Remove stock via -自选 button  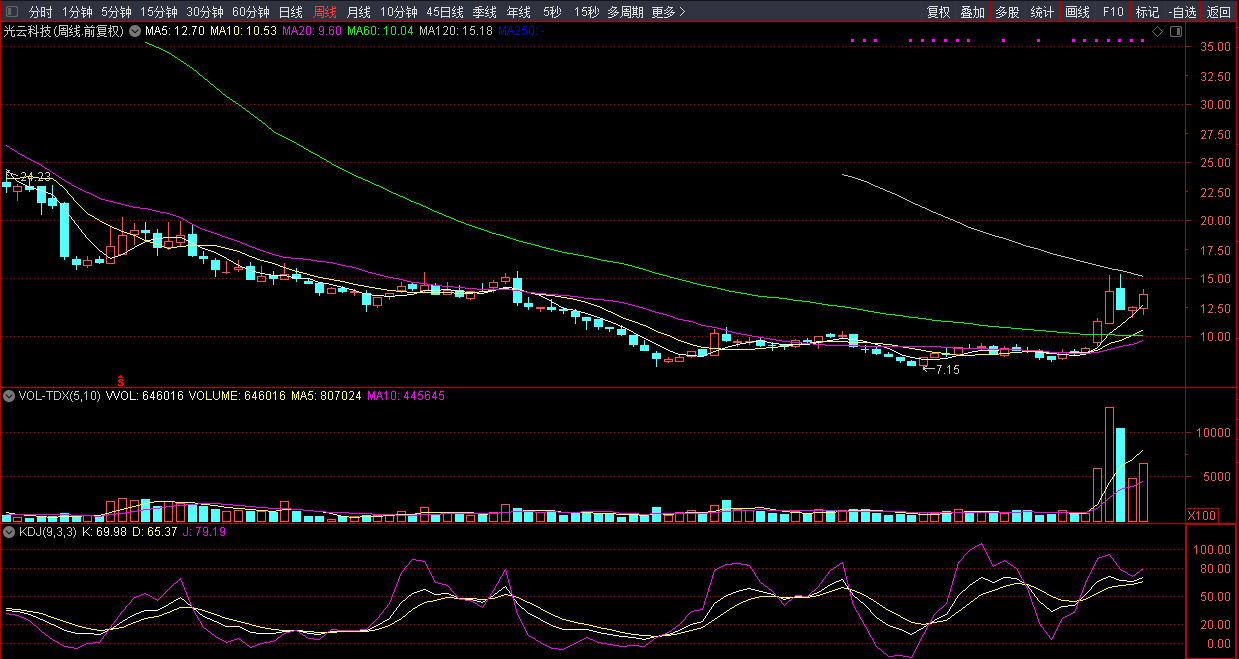[1182, 12]
